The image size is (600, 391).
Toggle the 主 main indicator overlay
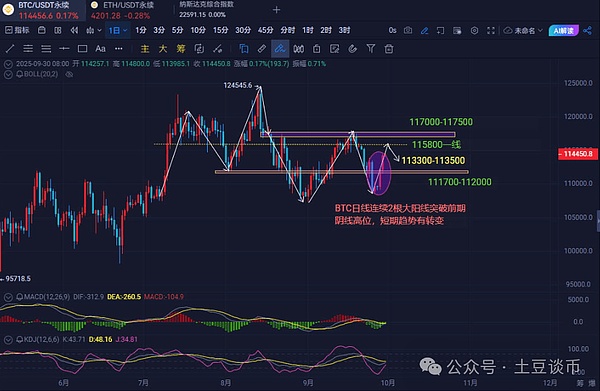[x=145, y=49]
